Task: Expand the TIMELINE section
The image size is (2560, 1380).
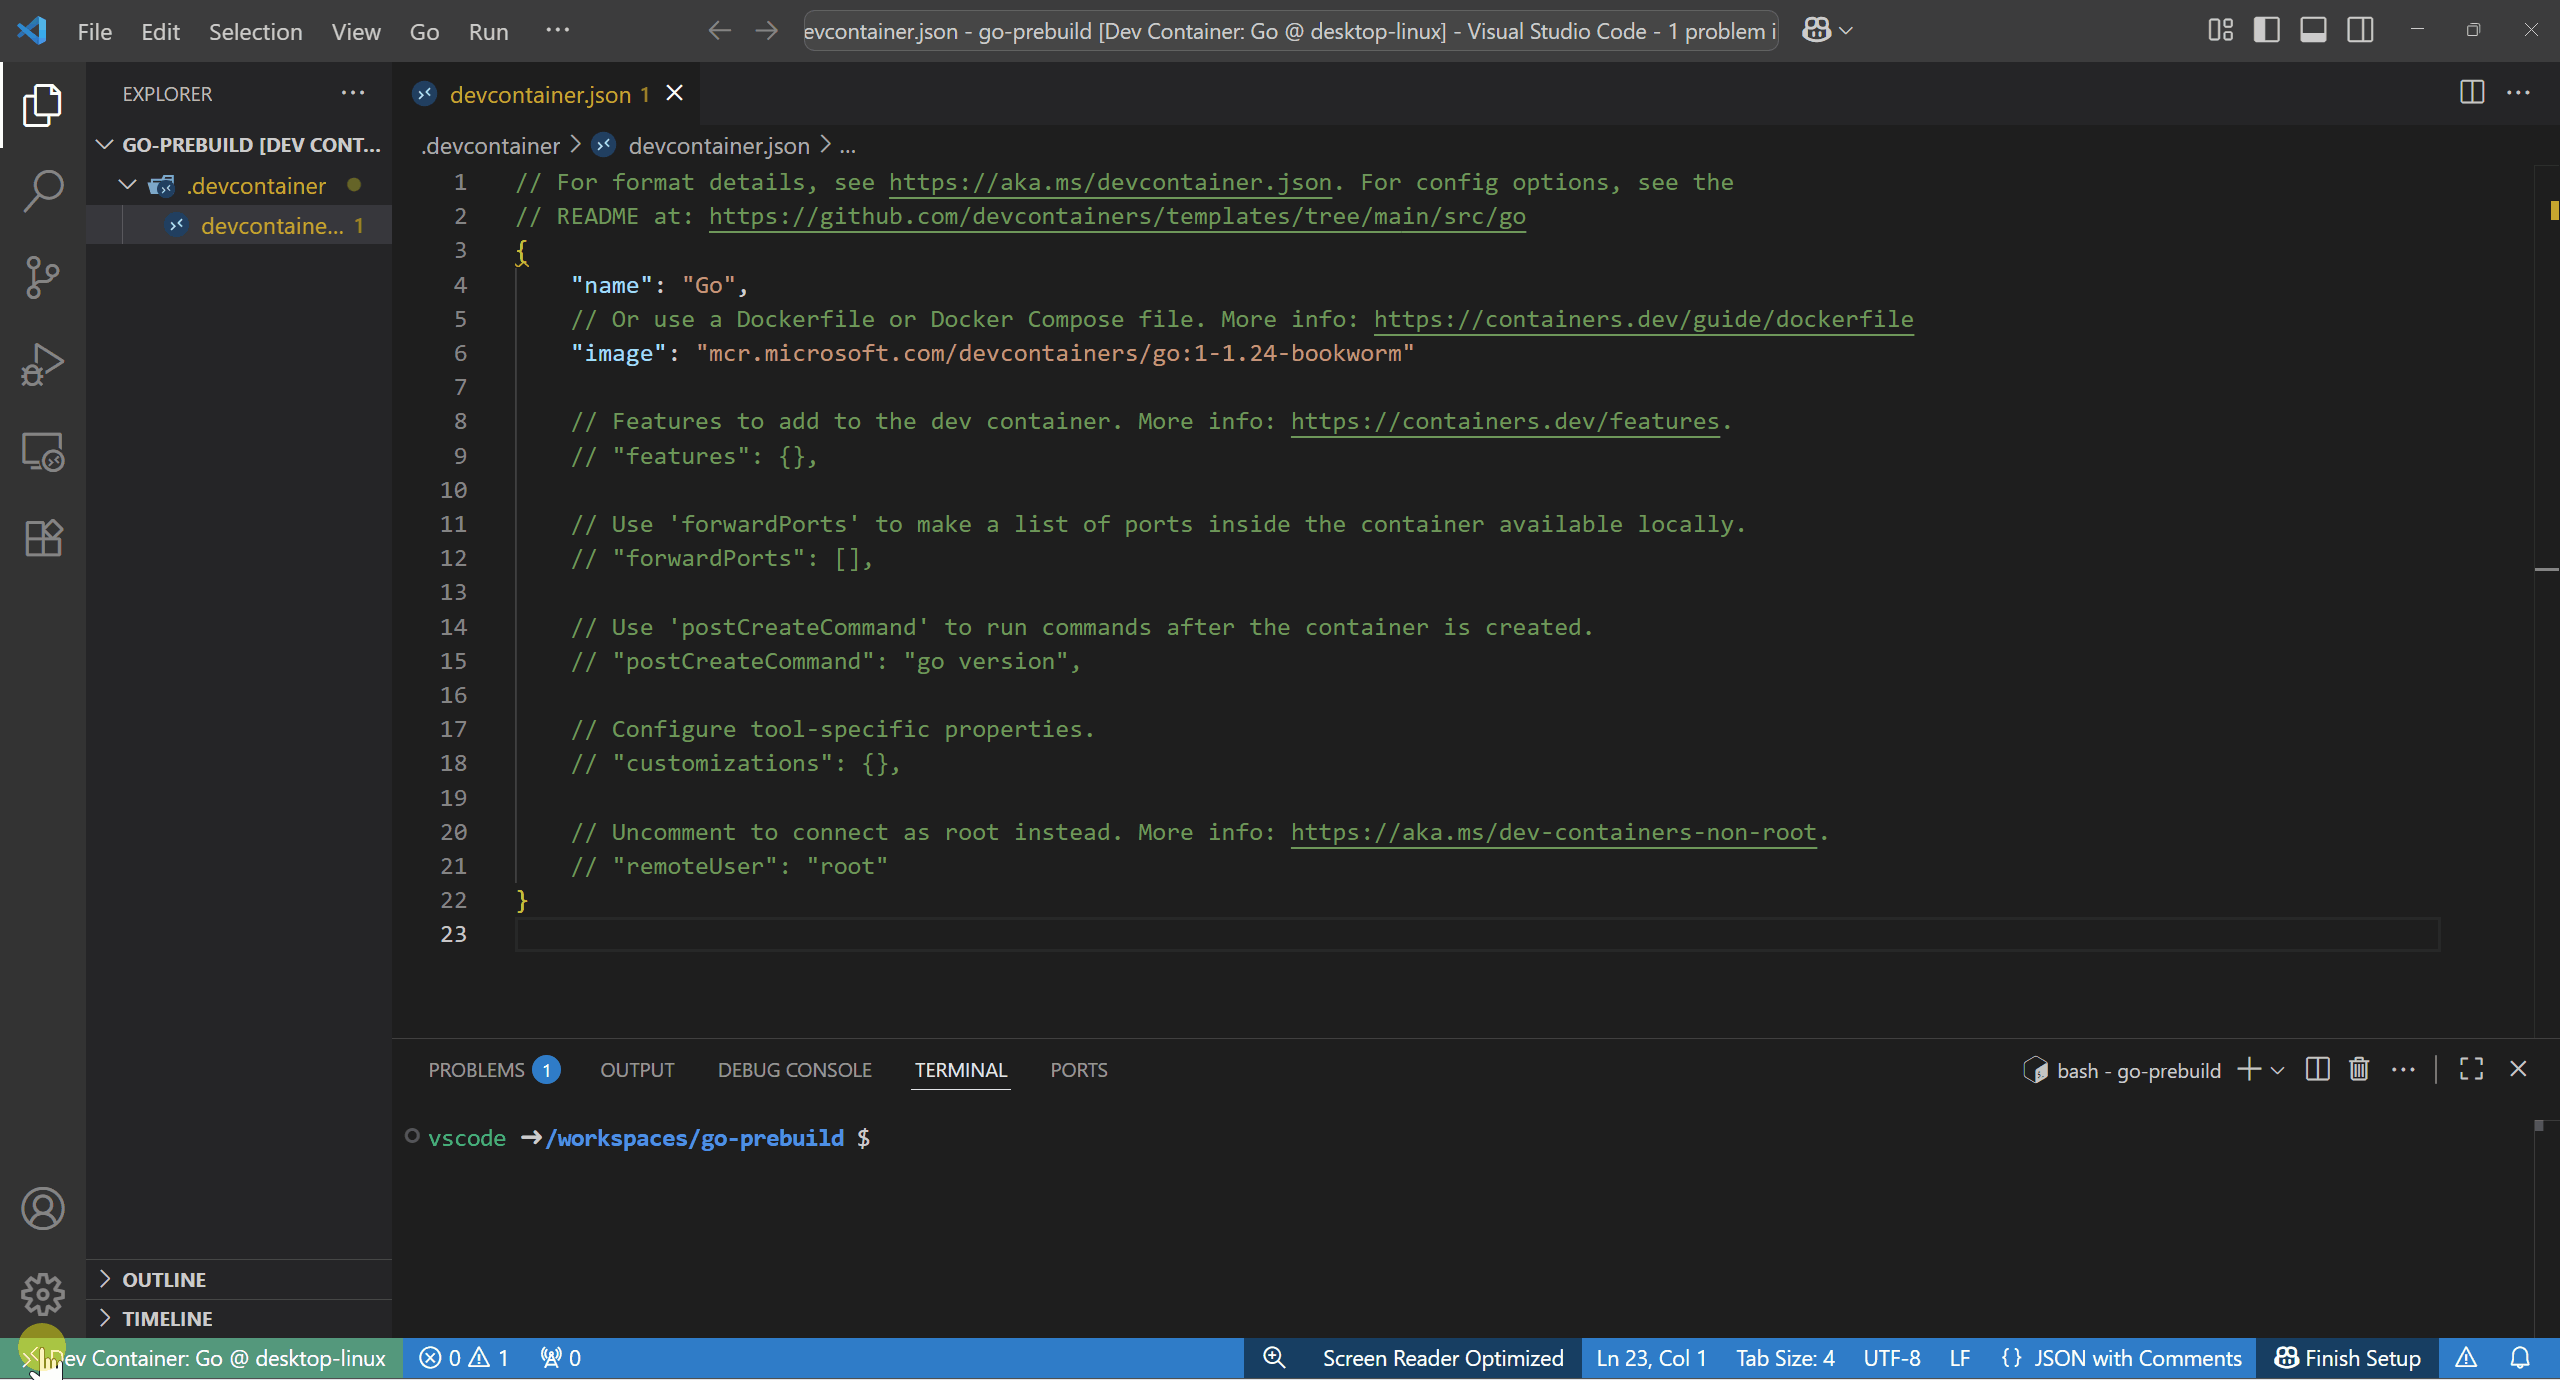Action: tap(240, 1319)
